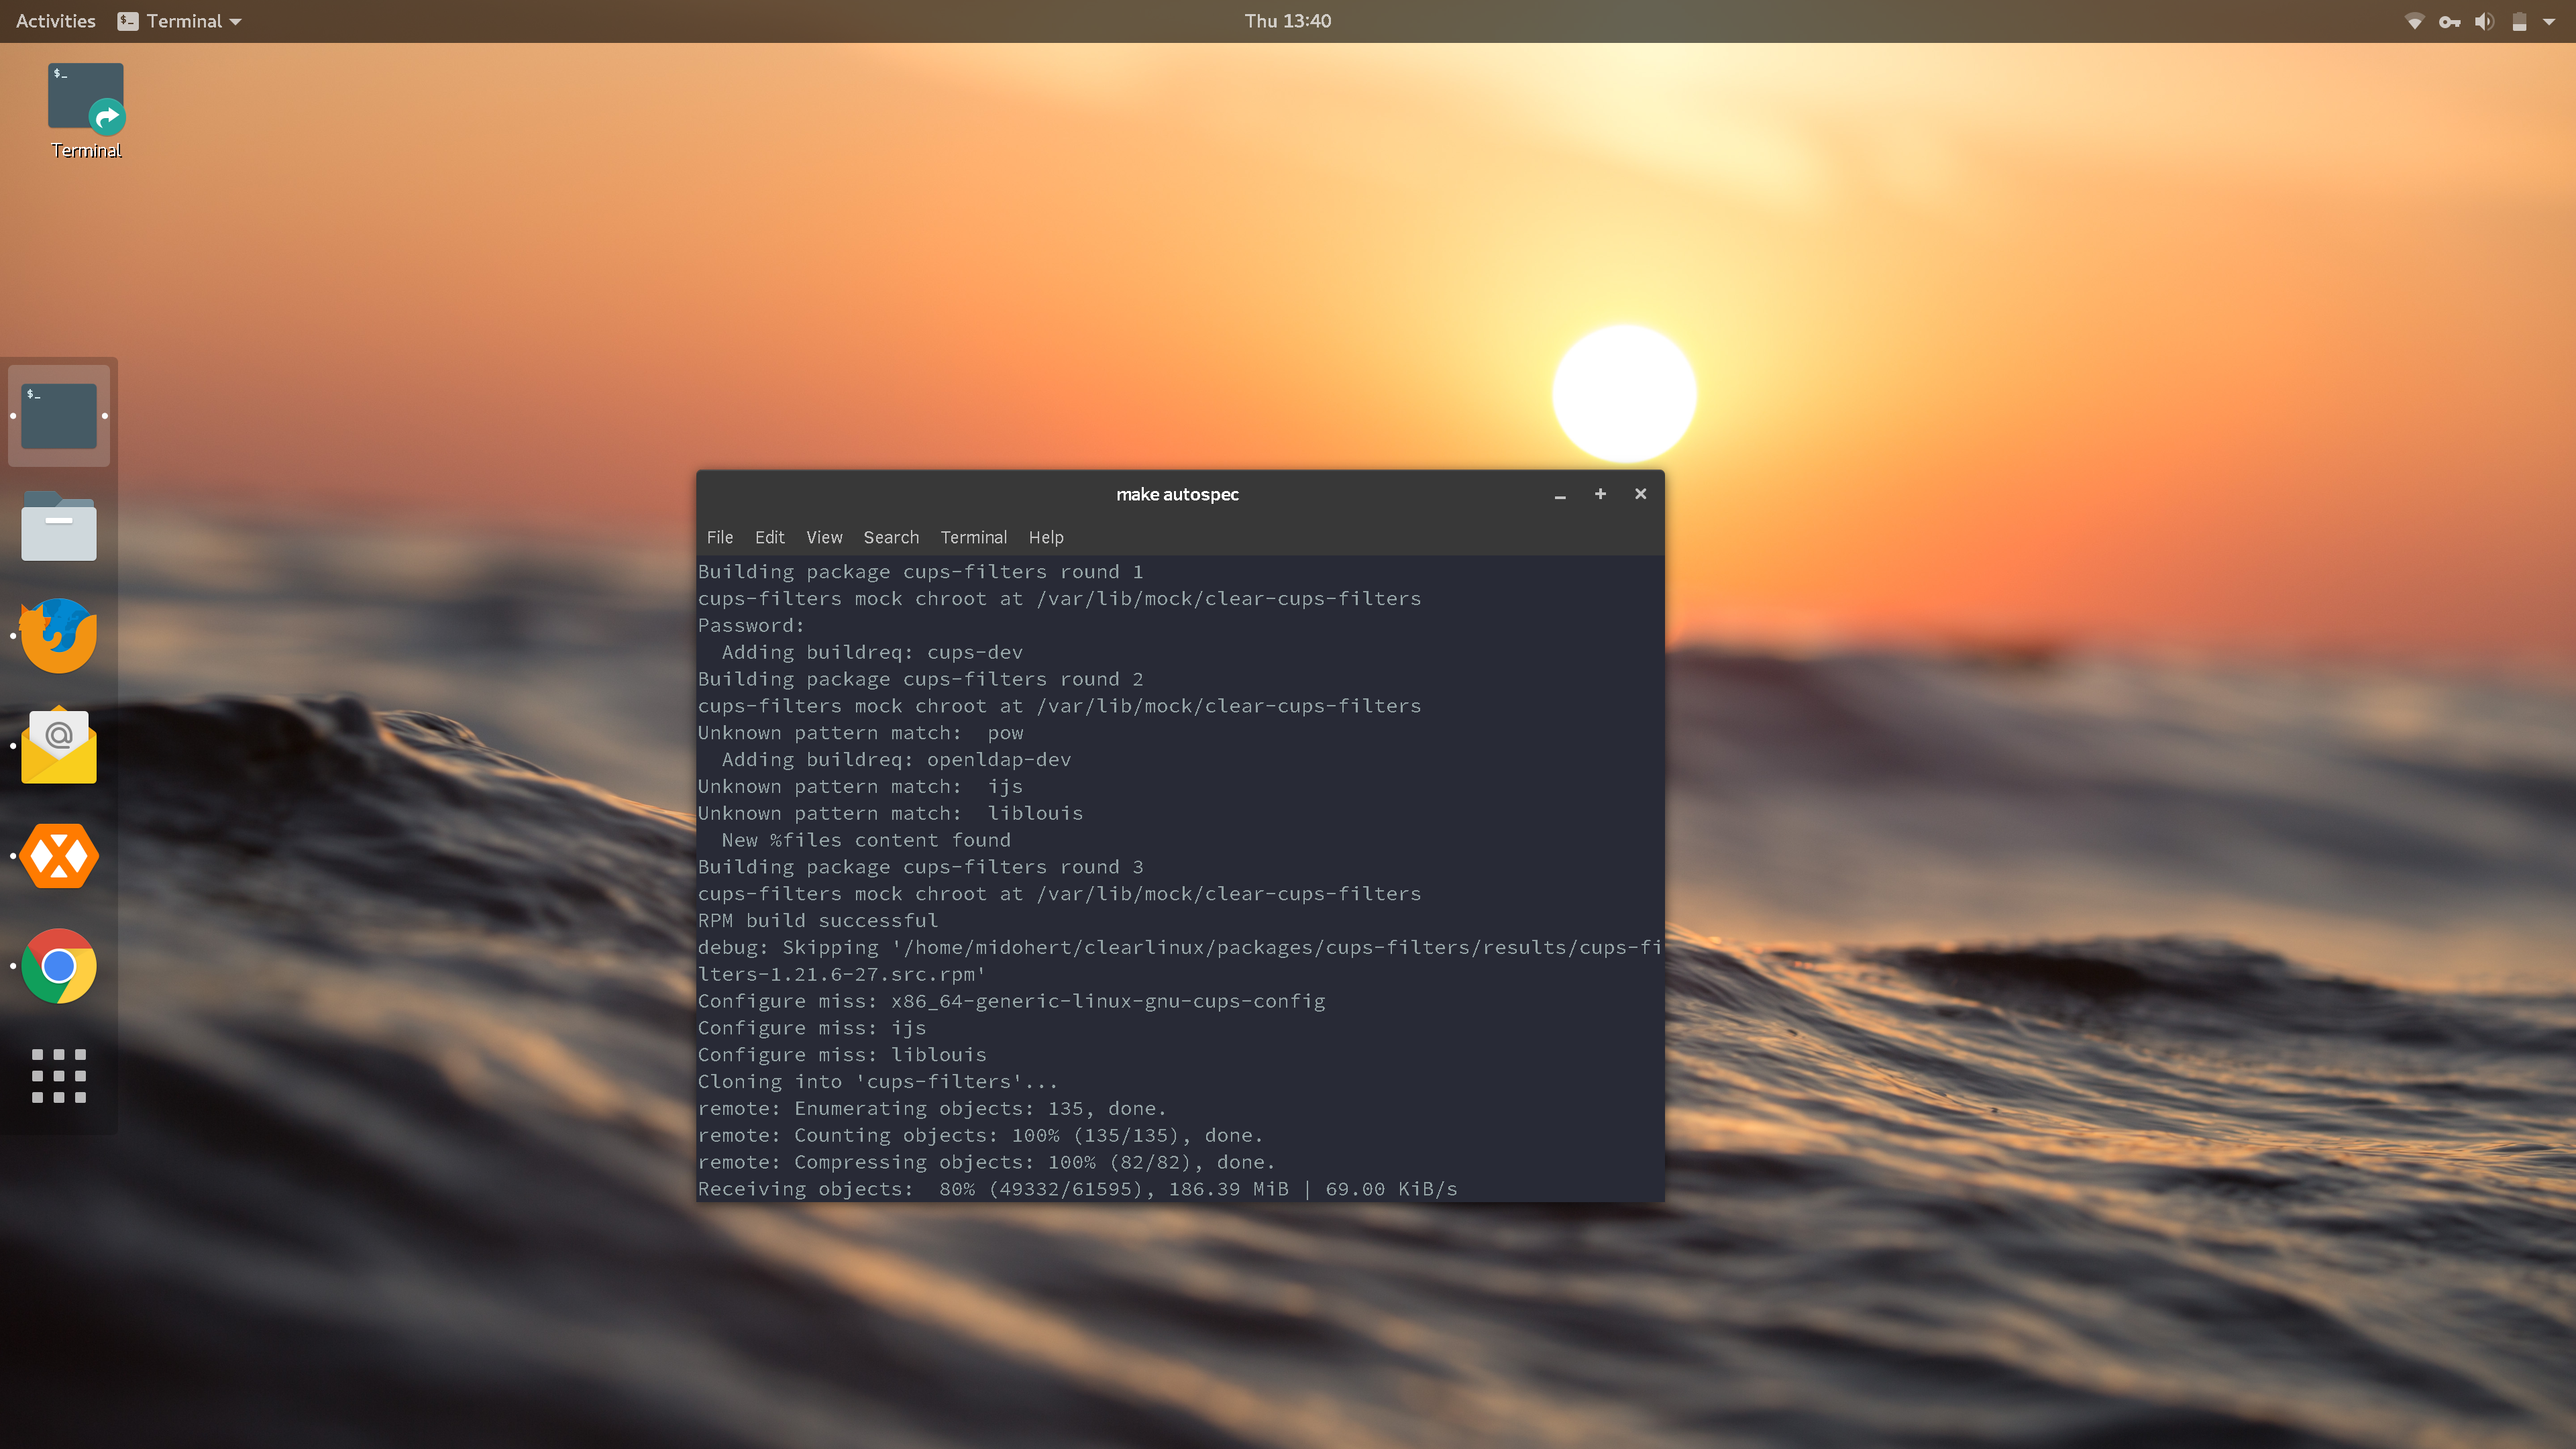The image size is (2576, 1449).
Task: Click 'RPM build successful' output line
Action: (x=818, y=920)
